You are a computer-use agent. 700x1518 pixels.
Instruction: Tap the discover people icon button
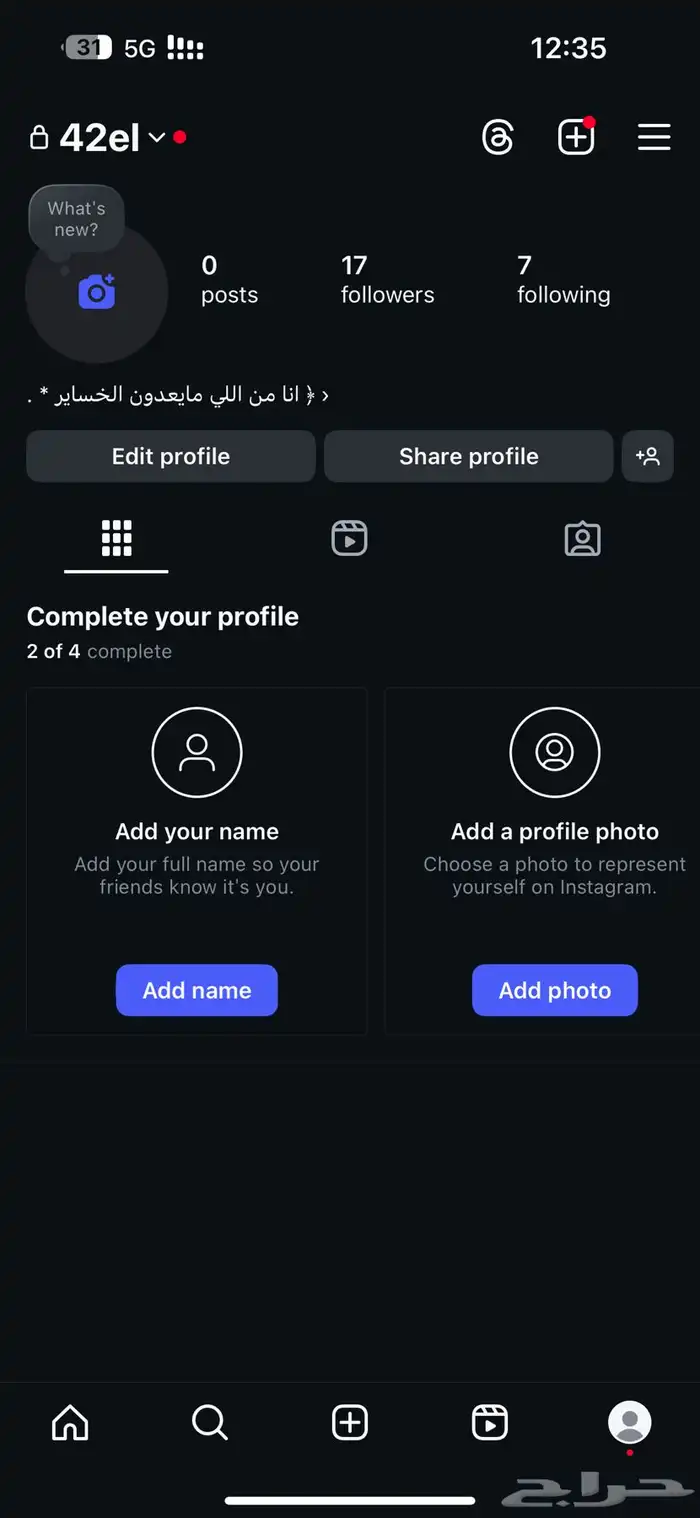648,457
